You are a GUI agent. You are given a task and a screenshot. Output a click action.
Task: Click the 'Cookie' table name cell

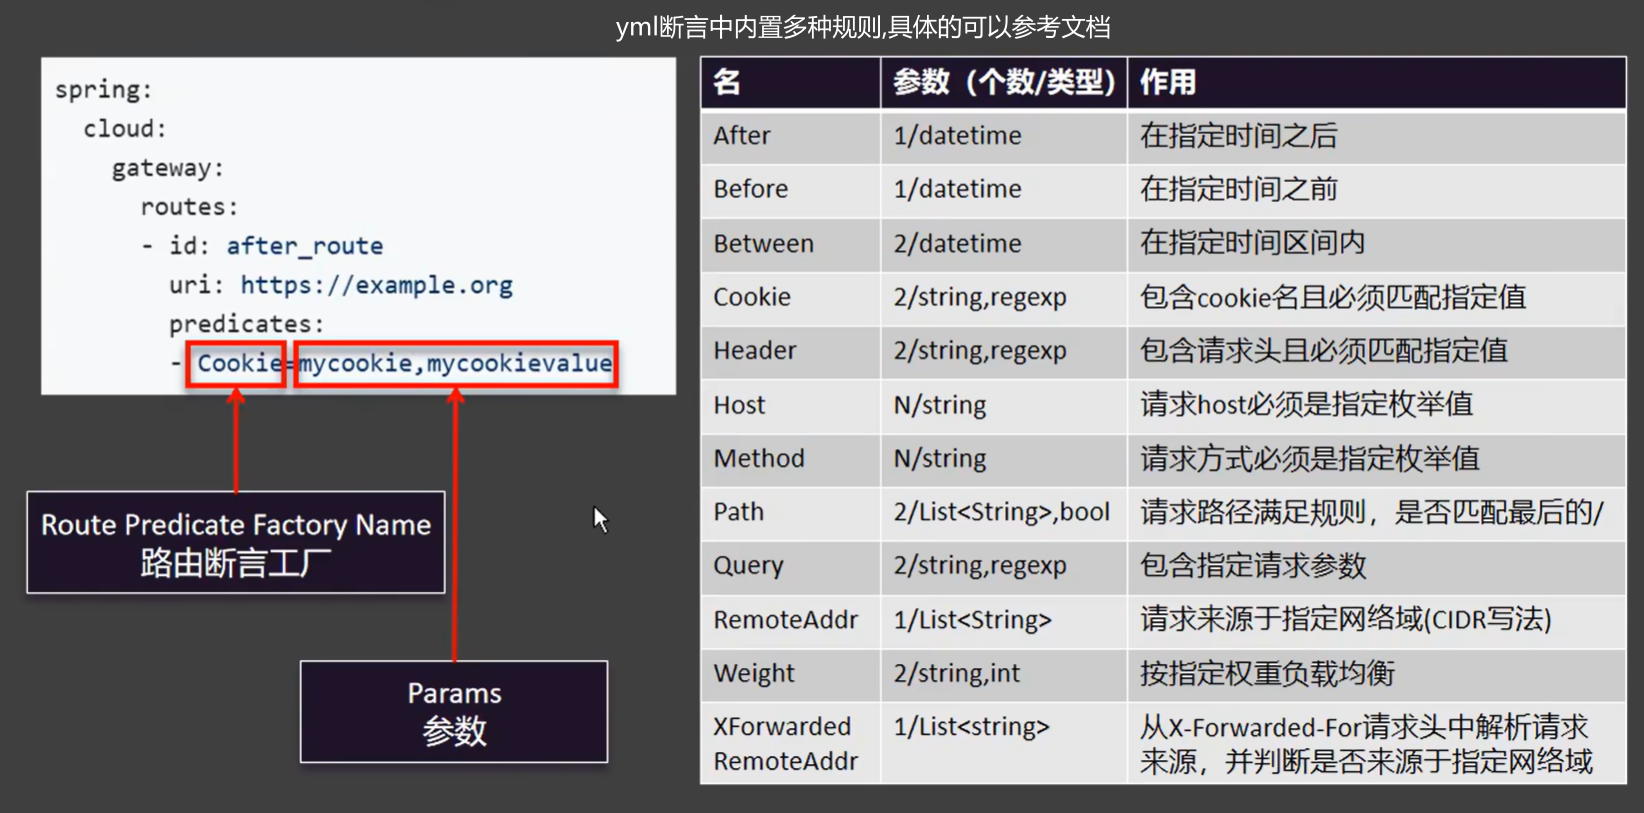pos(790,297)
